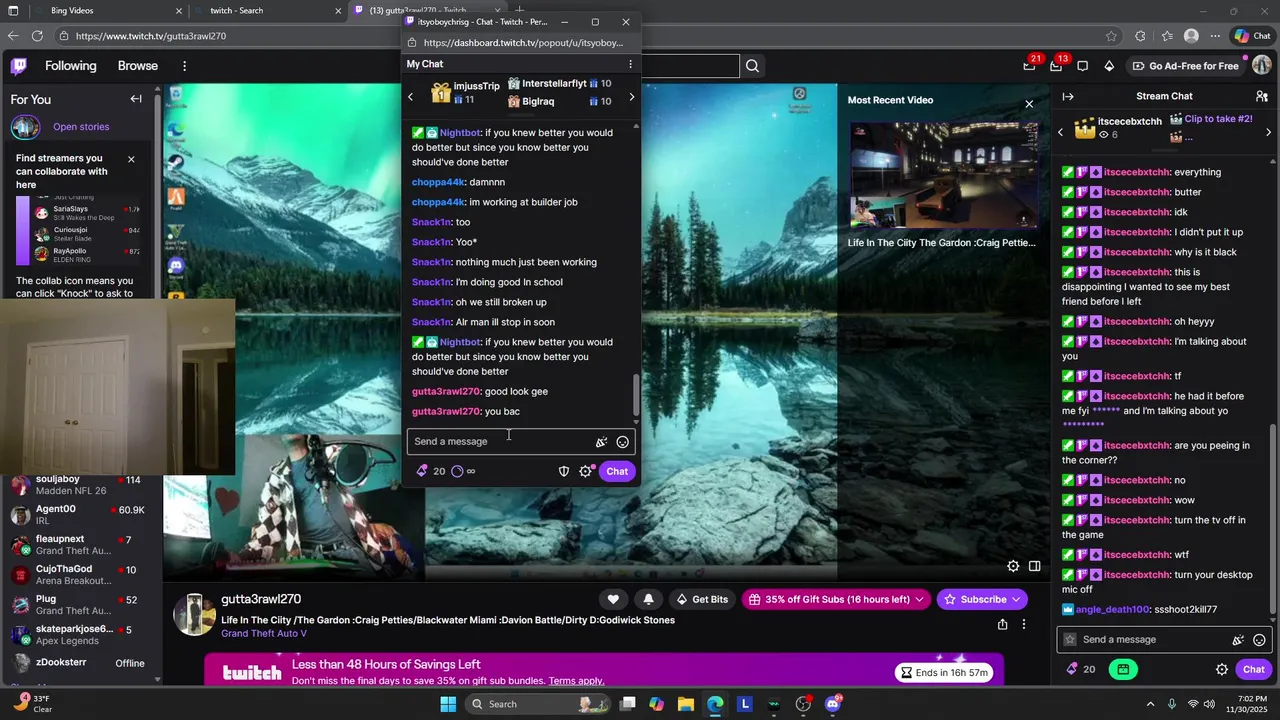This screenshot has width=1280, height=720.
Task: Dismiss the Find streamers collaboration tip
Action: pos(131,159)
